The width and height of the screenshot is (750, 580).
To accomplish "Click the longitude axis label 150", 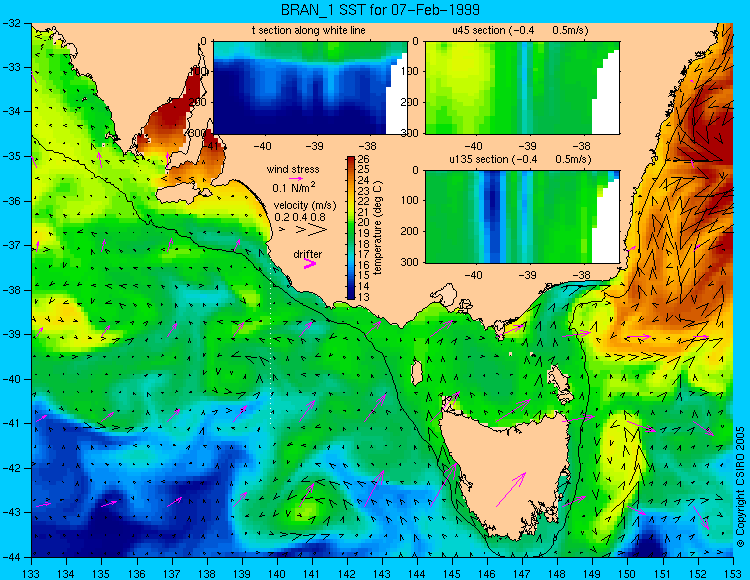I will pos(627,573).
